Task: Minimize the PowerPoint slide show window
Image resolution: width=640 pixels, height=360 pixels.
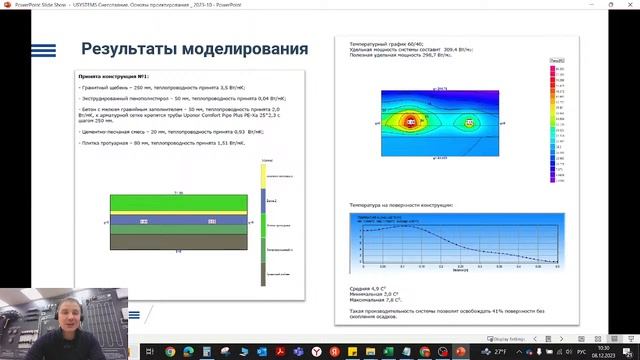Action: pyautogui.click(x=591, y=4)
